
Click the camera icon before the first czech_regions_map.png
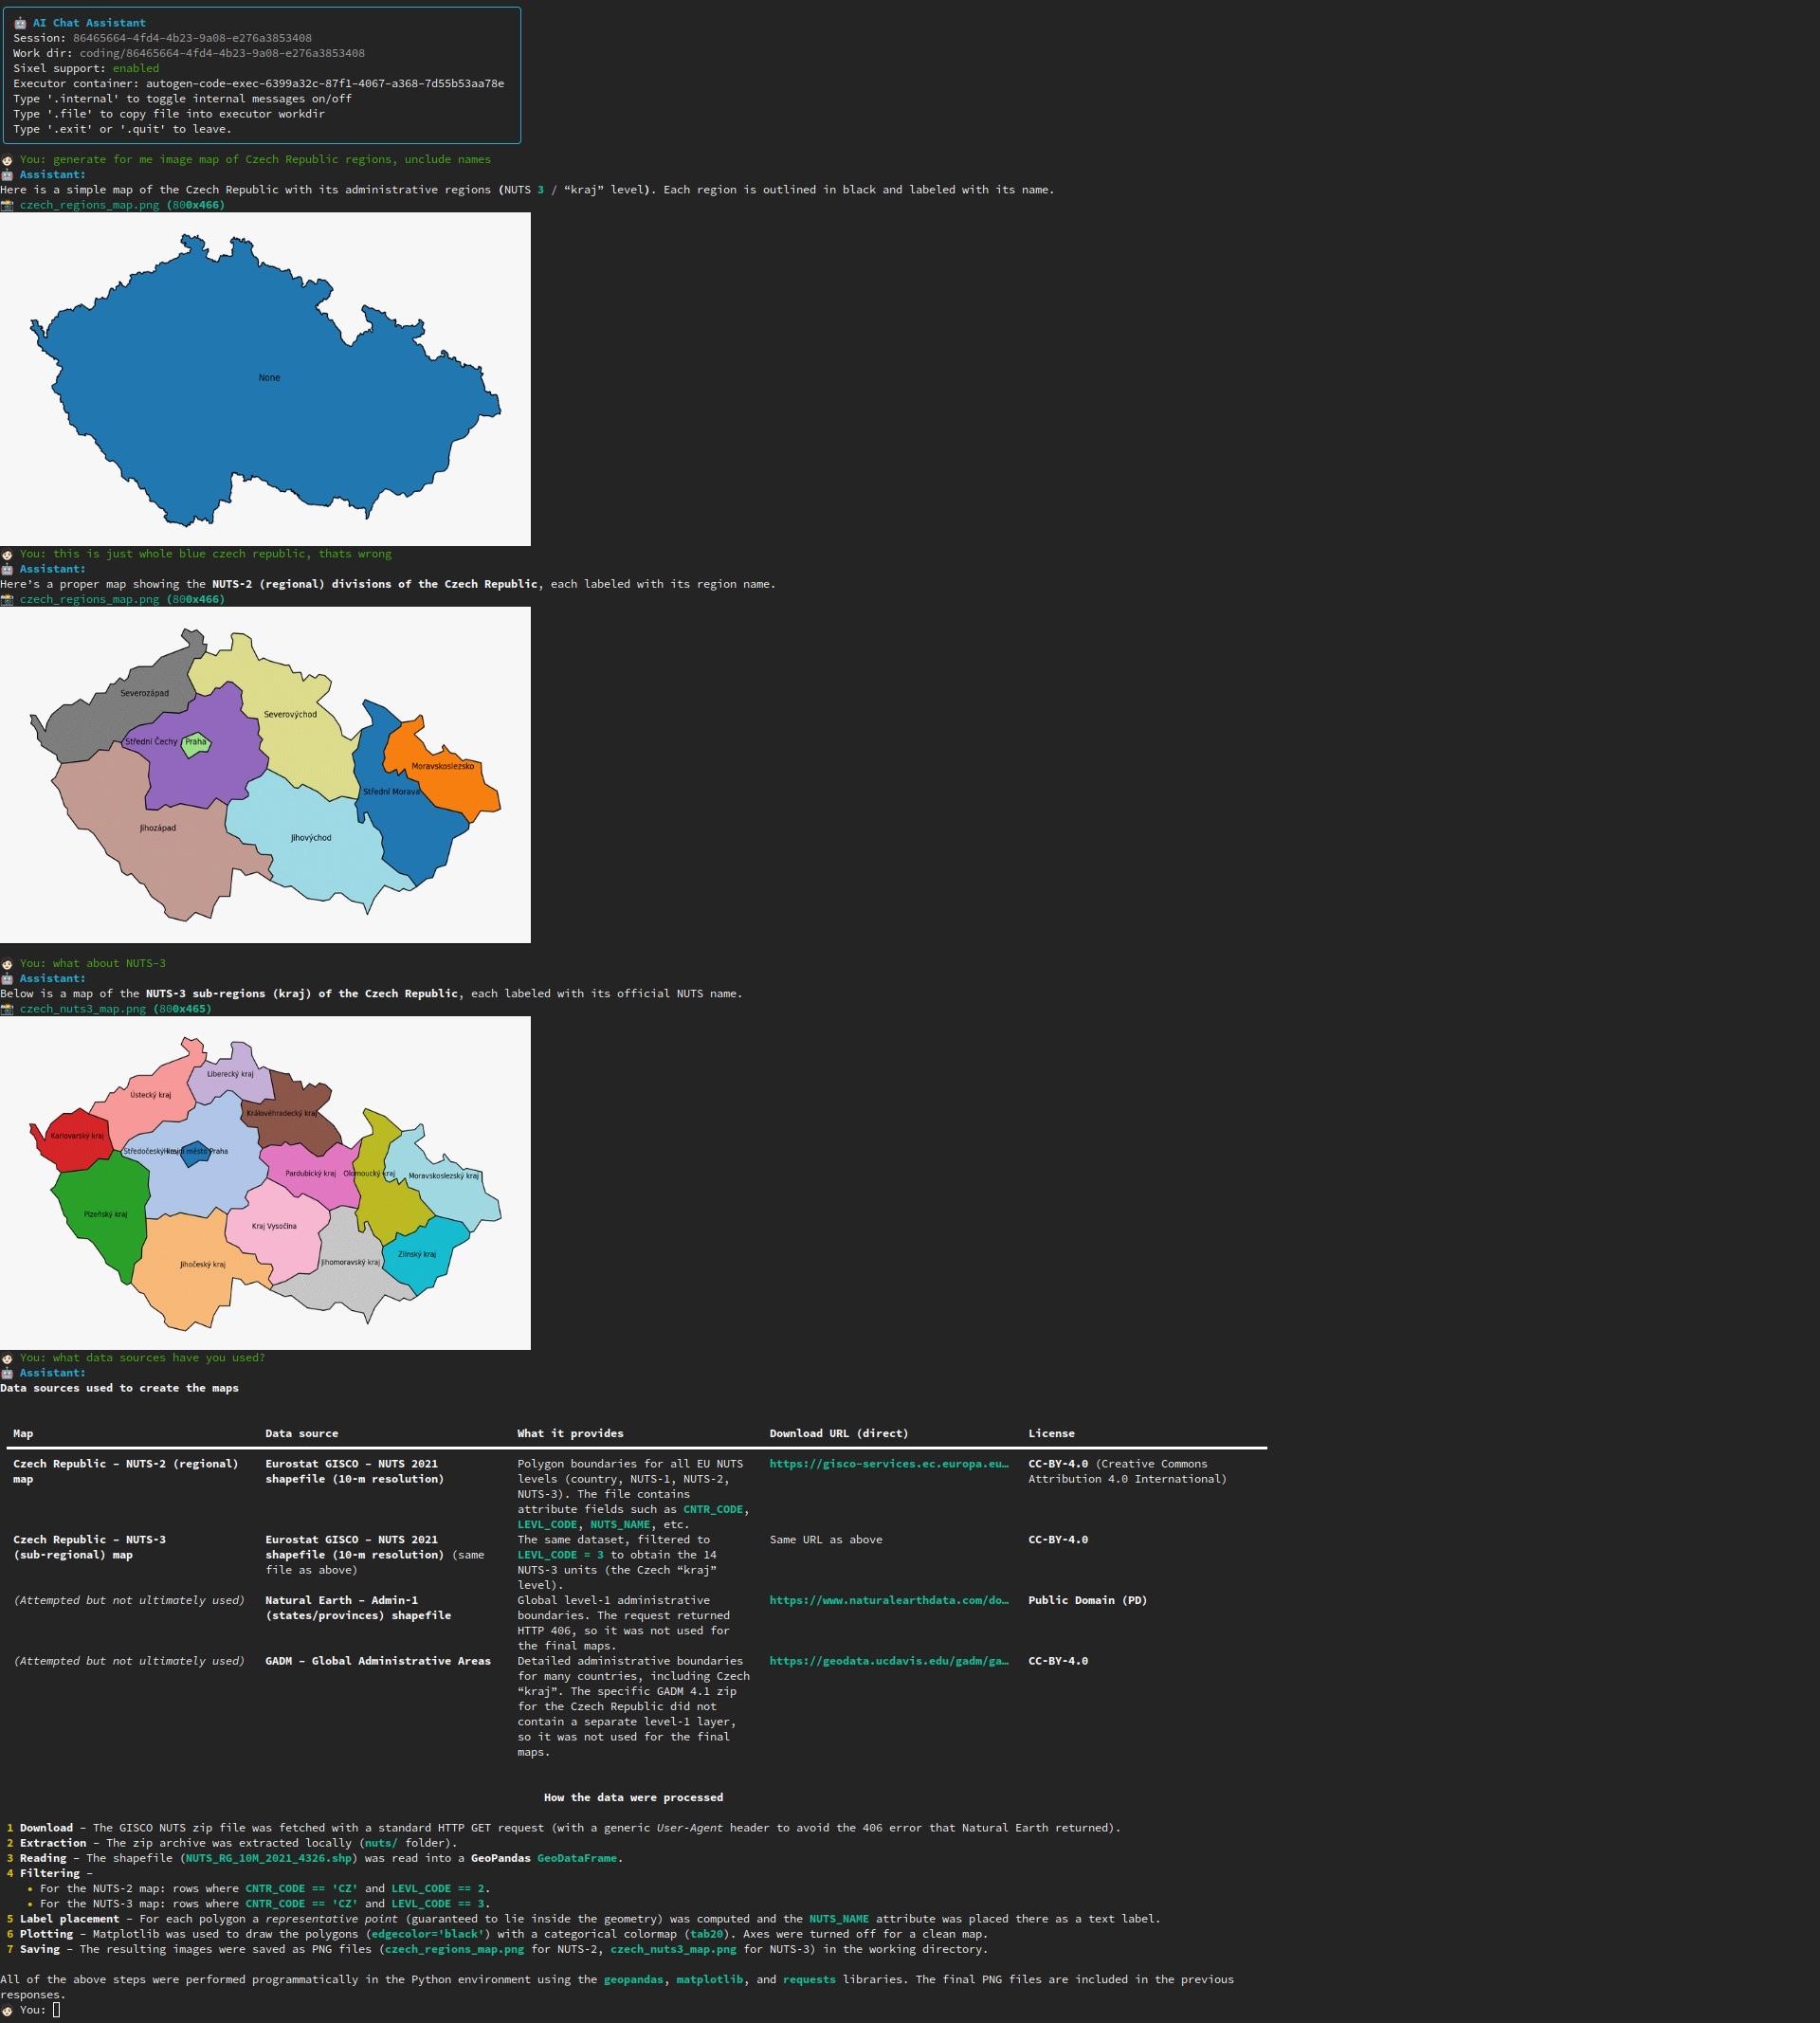coord(7,205)
